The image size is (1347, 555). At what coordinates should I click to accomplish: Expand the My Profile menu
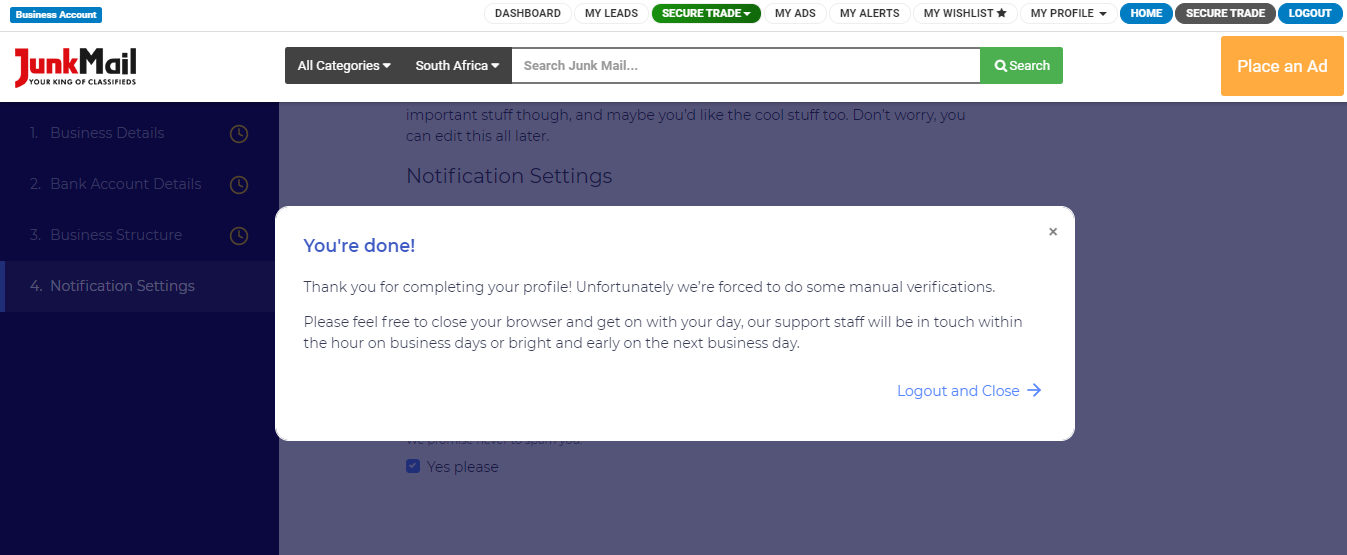point(1068,14)
